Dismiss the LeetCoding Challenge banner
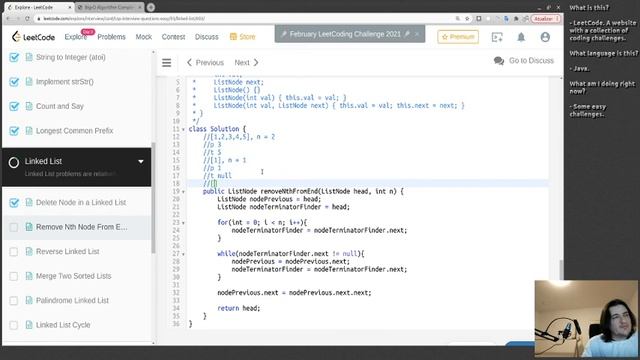Image resolution: width=640 pixels, height=360 pixels. coord(417,34)
